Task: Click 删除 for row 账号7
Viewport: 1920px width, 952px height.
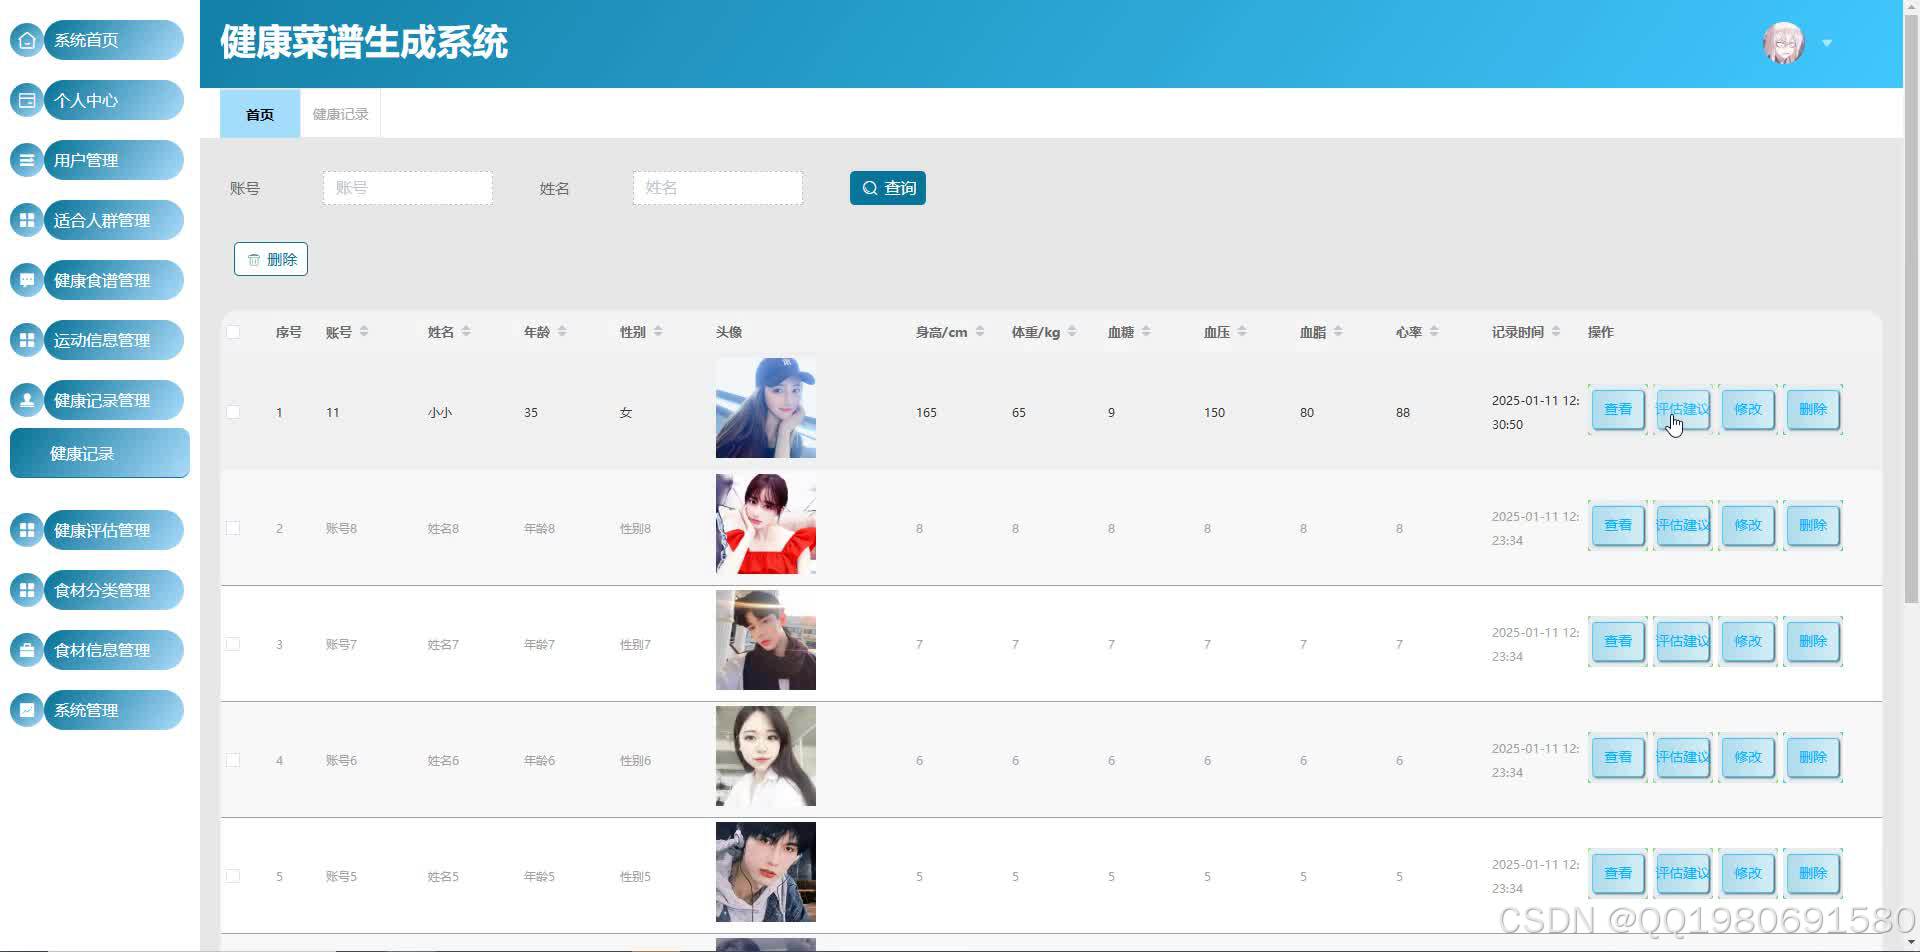Action: click(1813, 641)
